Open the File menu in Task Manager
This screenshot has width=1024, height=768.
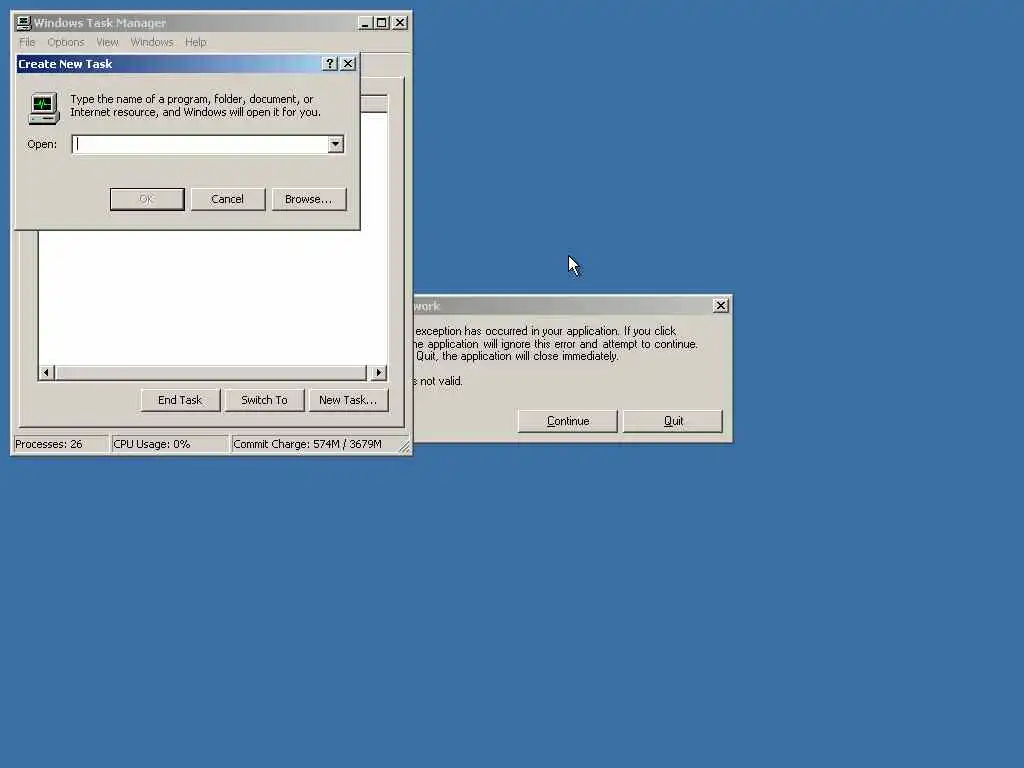(27, 42)
